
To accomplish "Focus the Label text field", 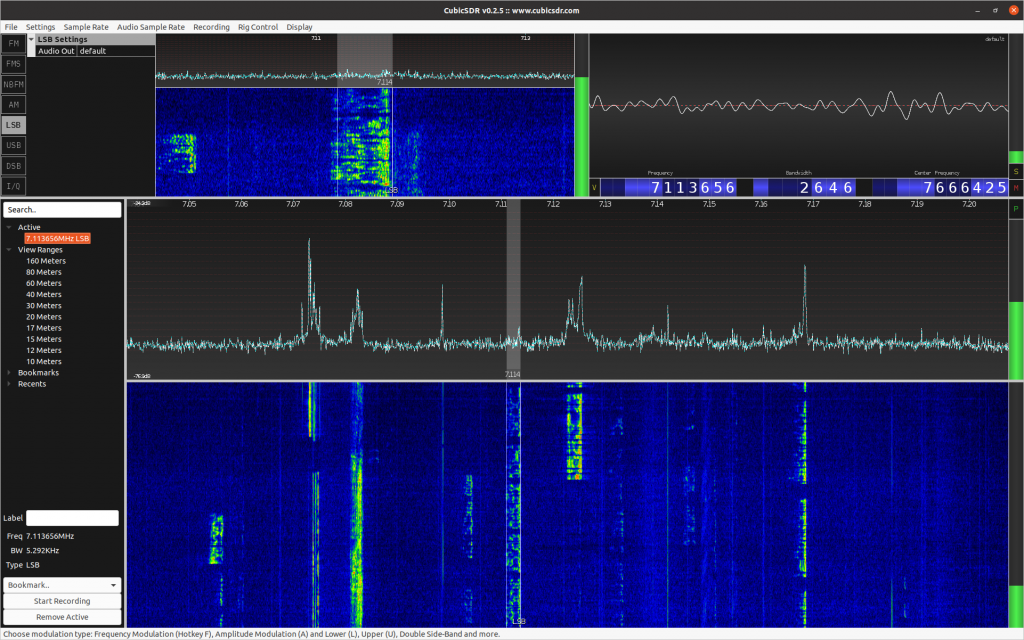I will pos(72,518).
